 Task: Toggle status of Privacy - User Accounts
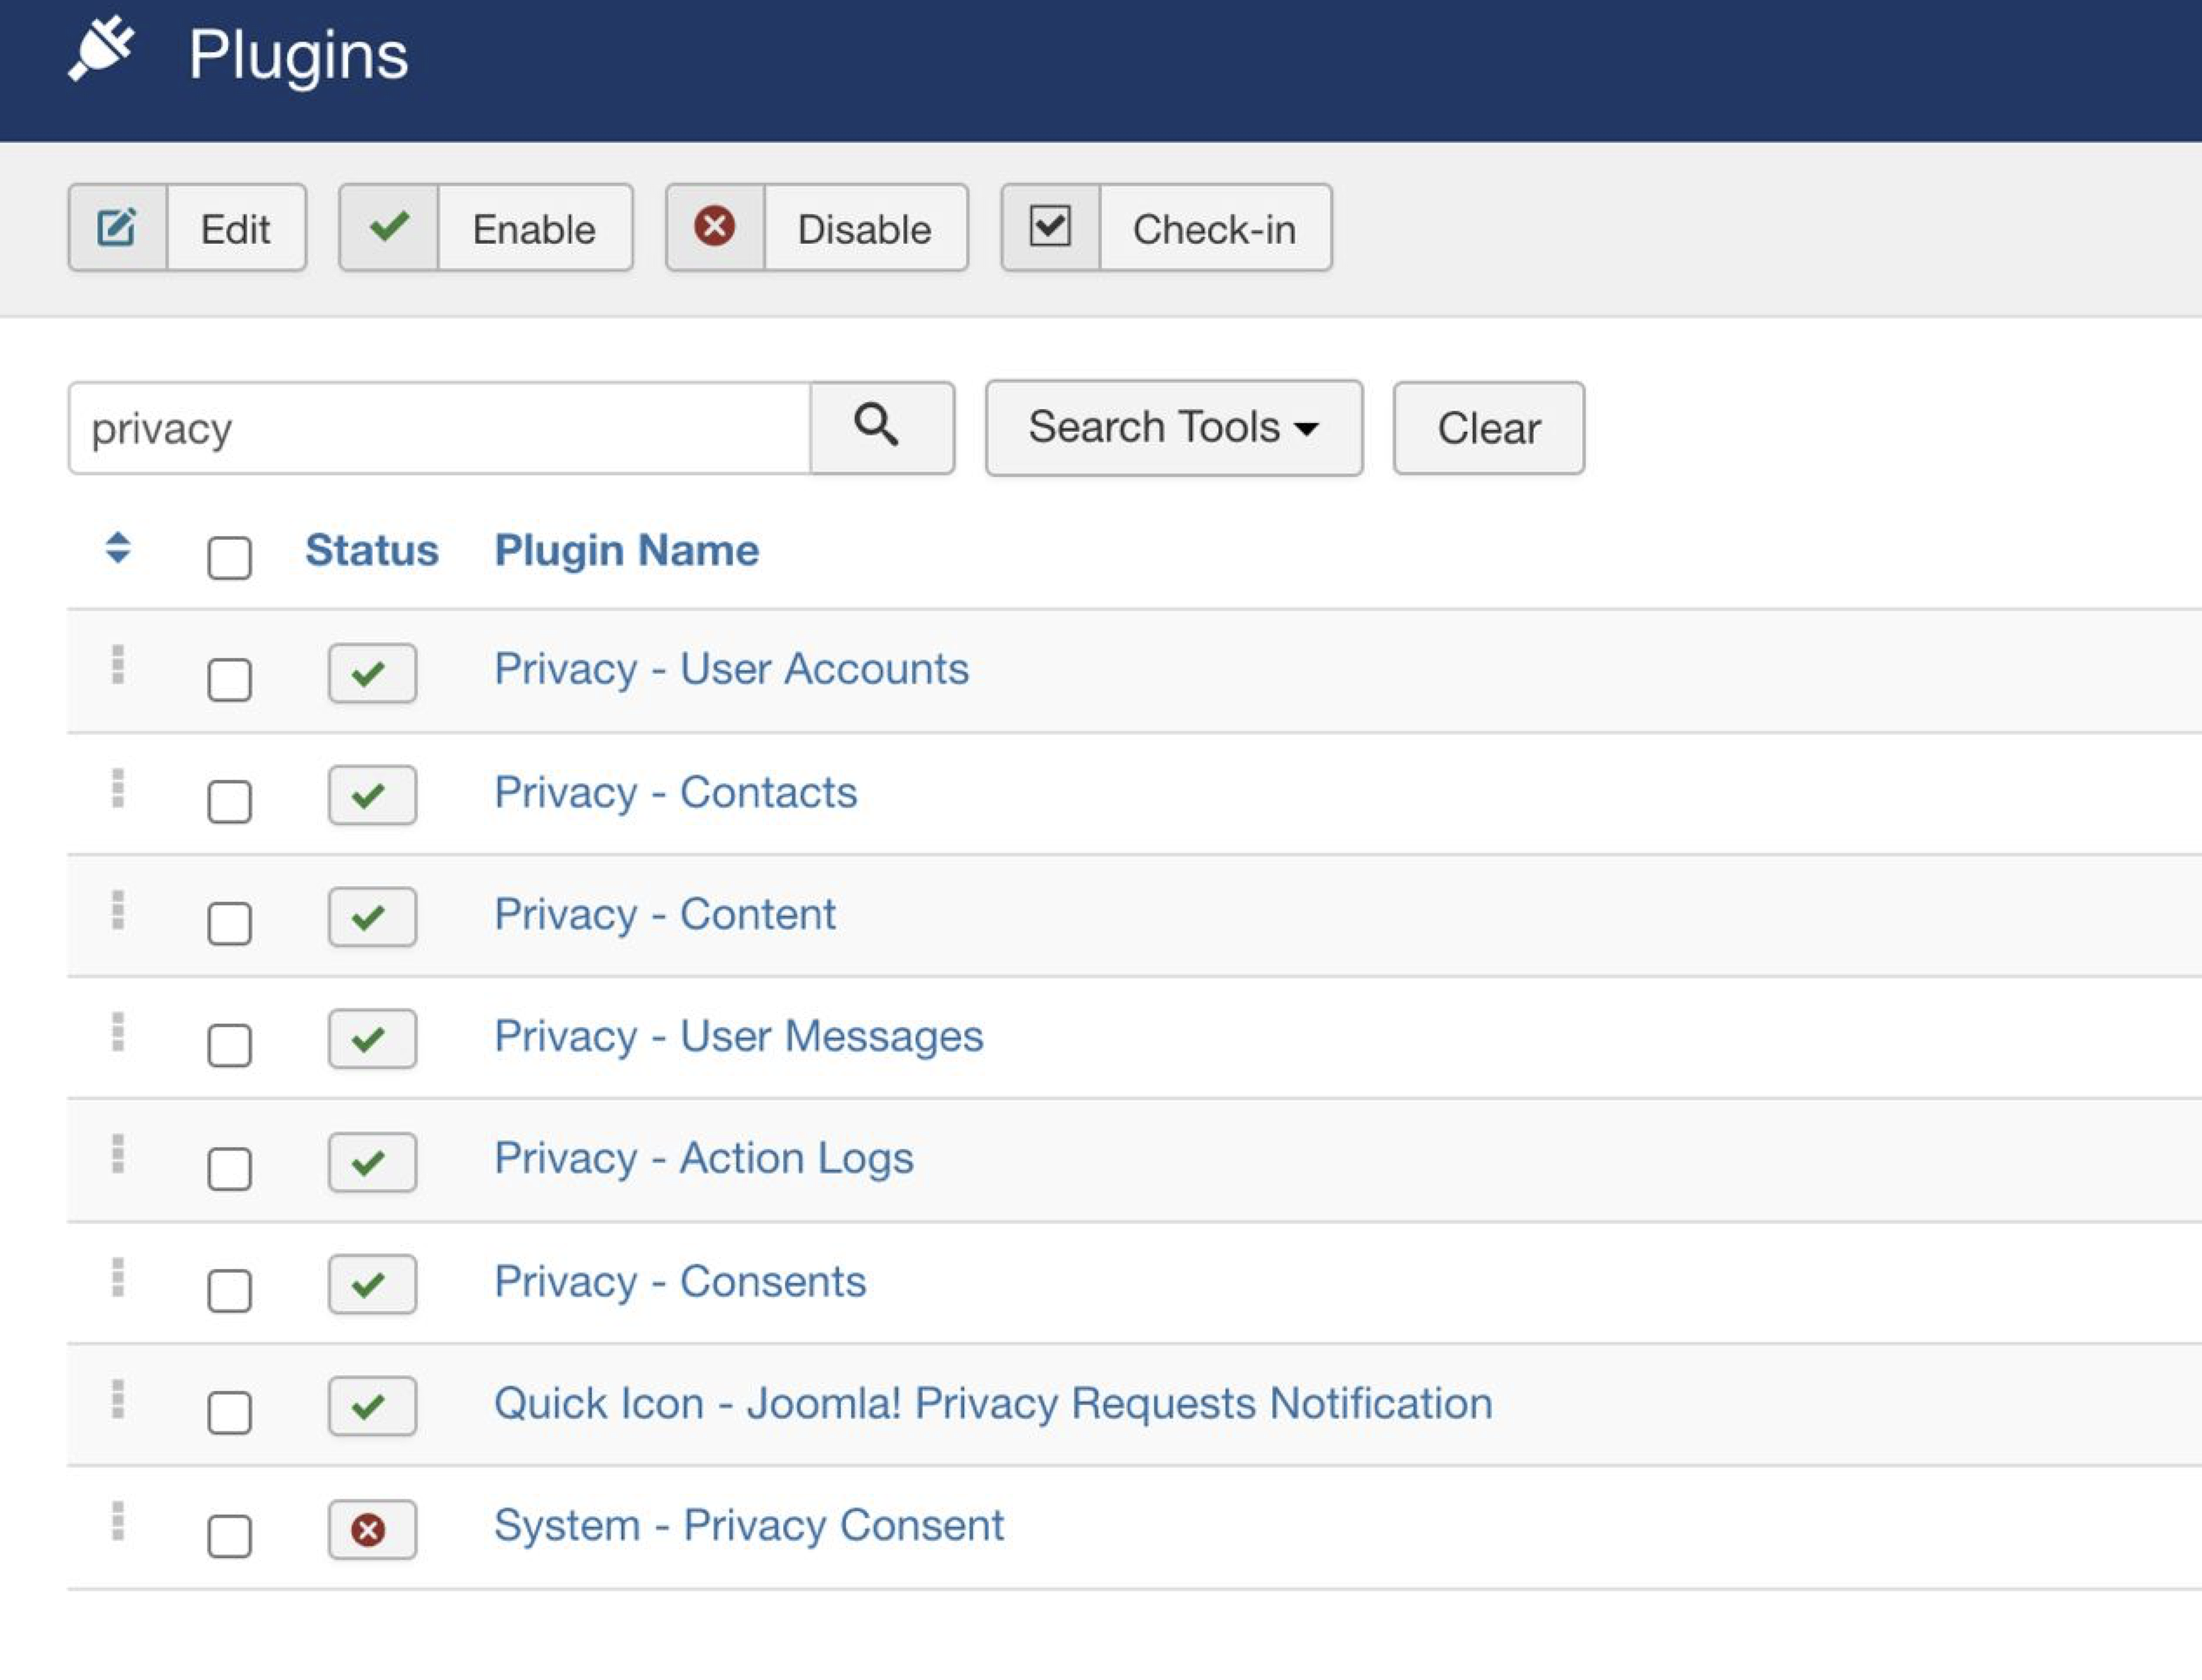(x=372, y=673)
